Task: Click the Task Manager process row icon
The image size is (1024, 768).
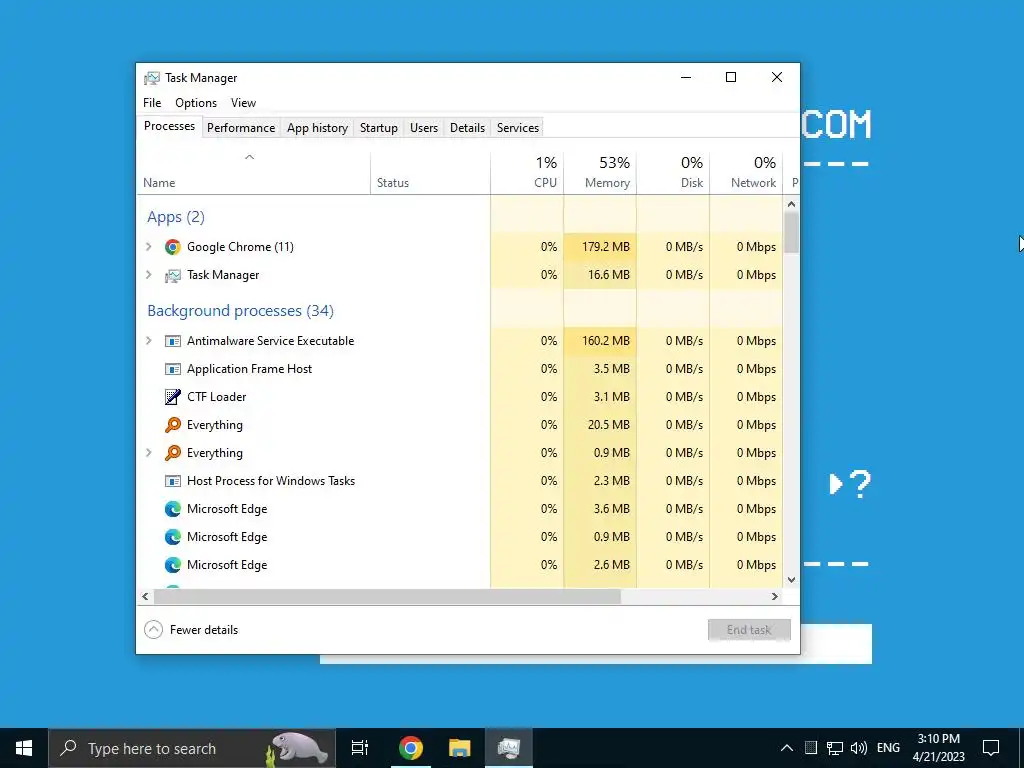Action: (x=172, y=276)
